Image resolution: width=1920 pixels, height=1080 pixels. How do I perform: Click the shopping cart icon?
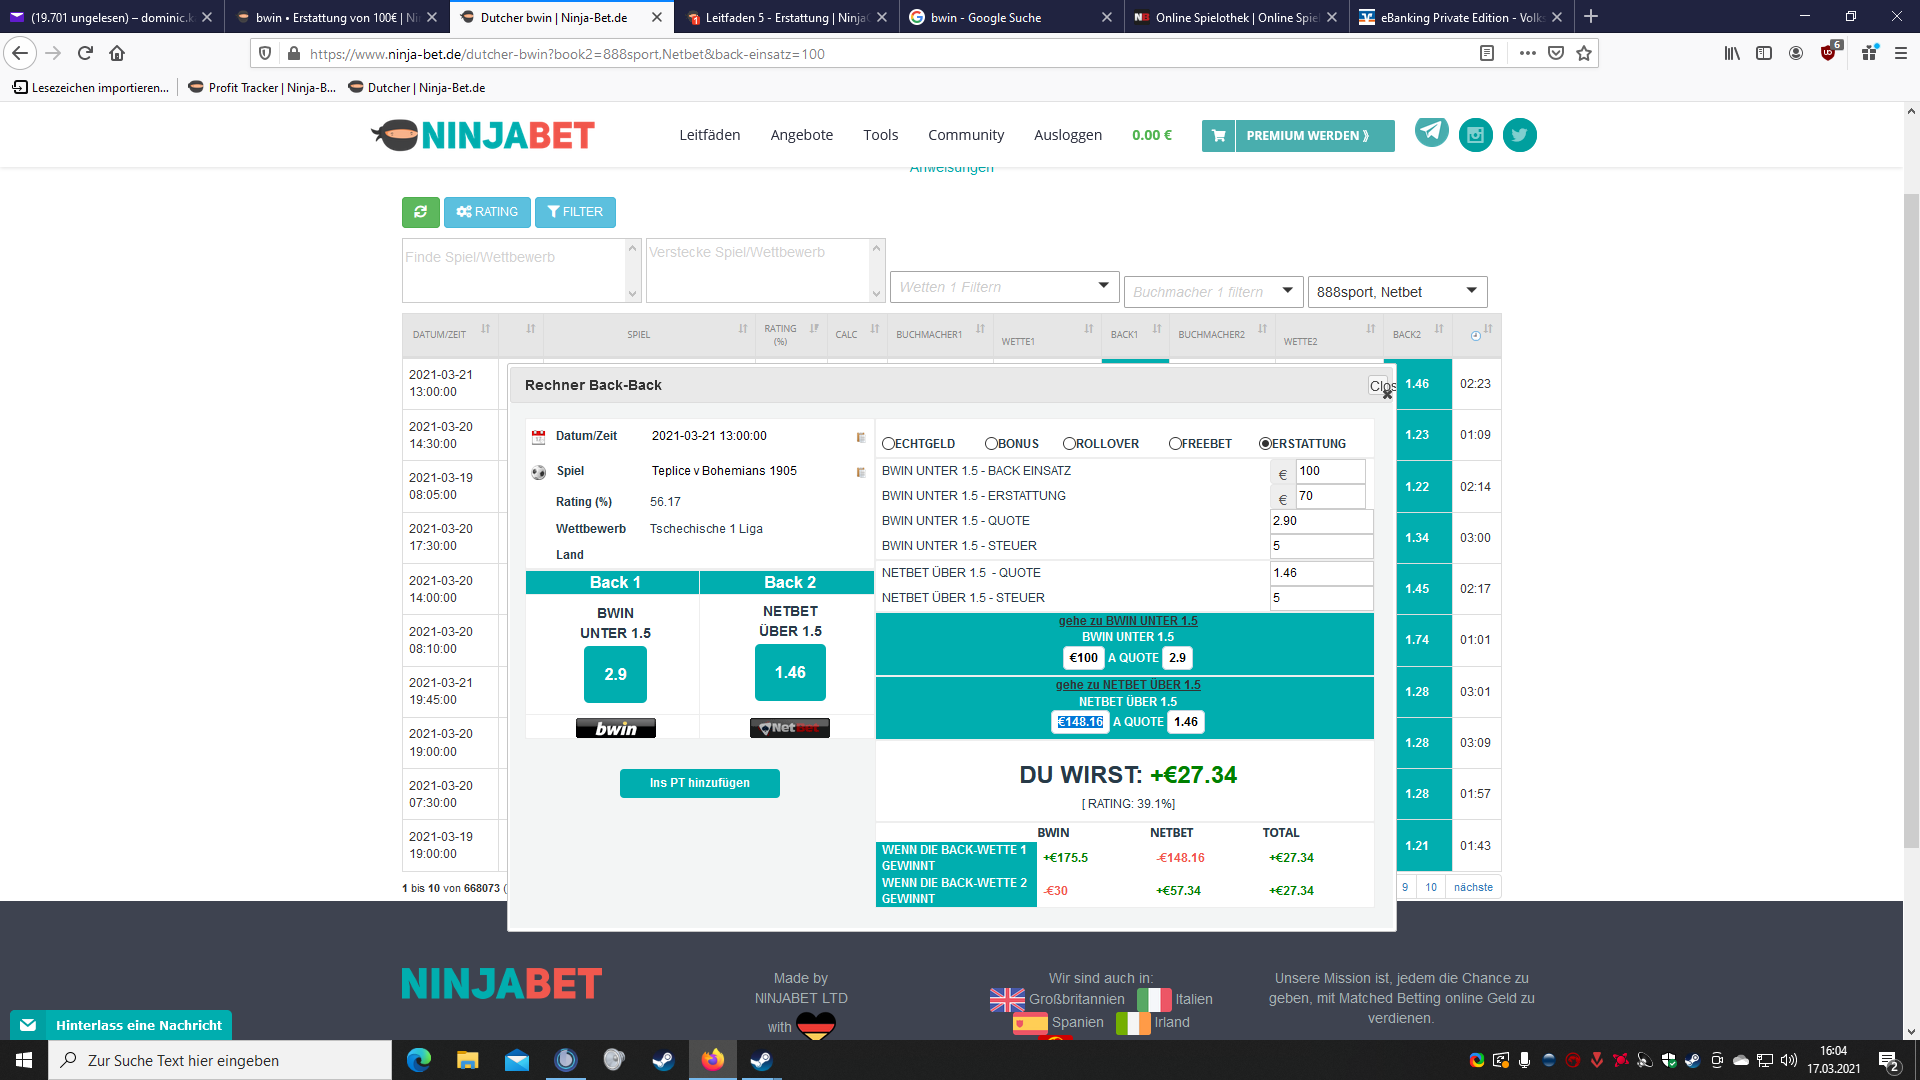(1218, 136)
